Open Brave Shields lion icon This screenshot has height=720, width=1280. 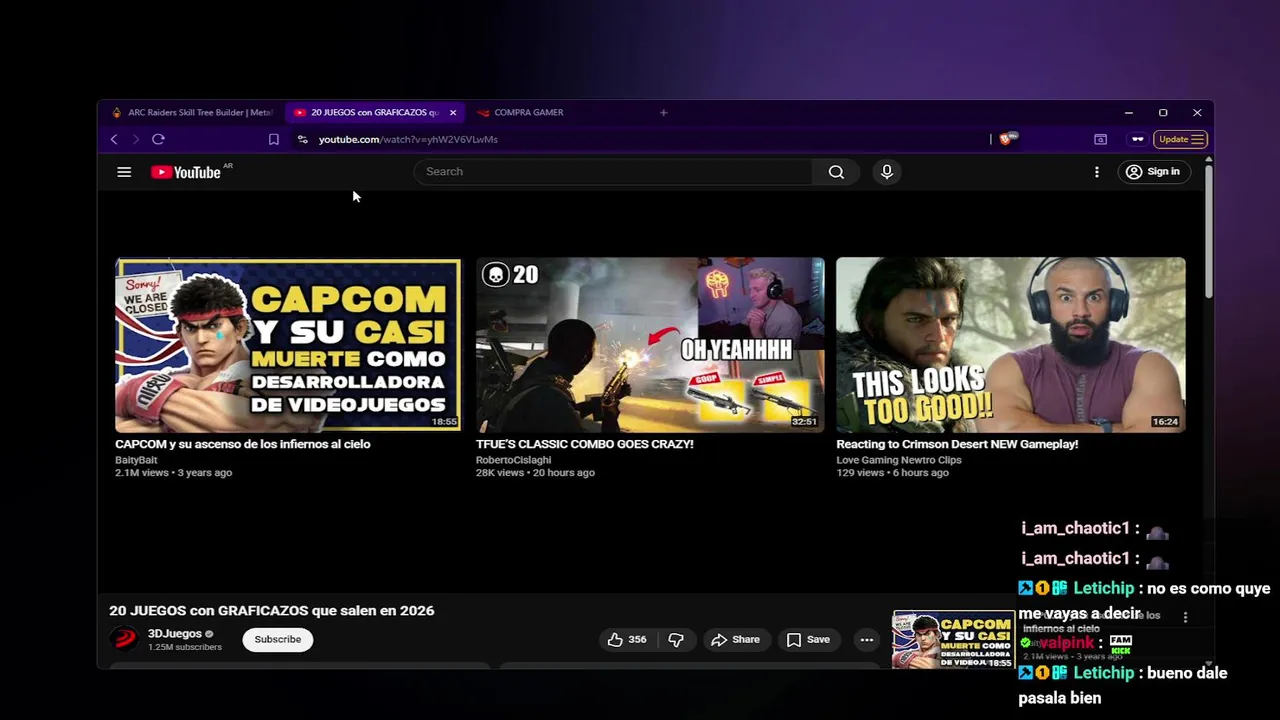(1007, 139)
